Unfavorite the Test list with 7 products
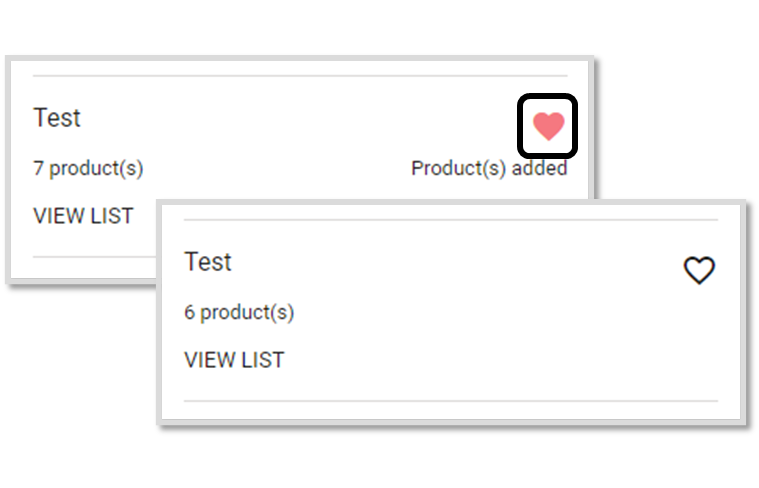759x488 pixels. tap(548, 126)
